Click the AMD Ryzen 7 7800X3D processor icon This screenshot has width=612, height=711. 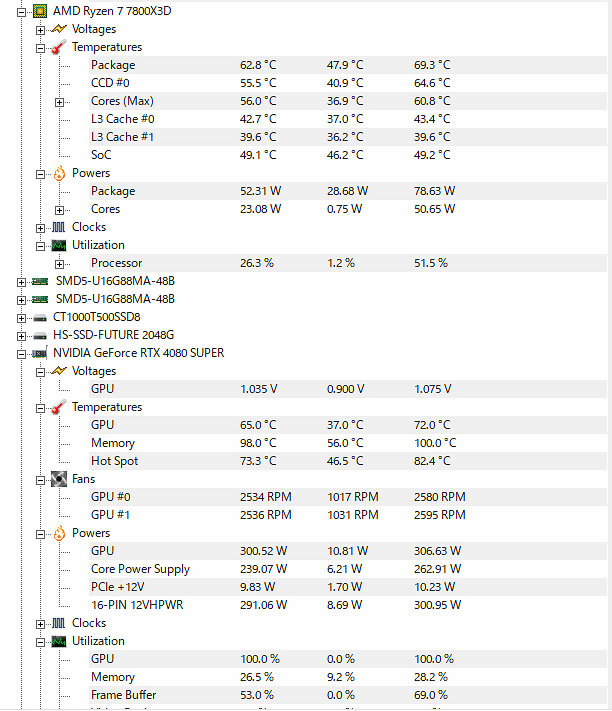point(40,11)
